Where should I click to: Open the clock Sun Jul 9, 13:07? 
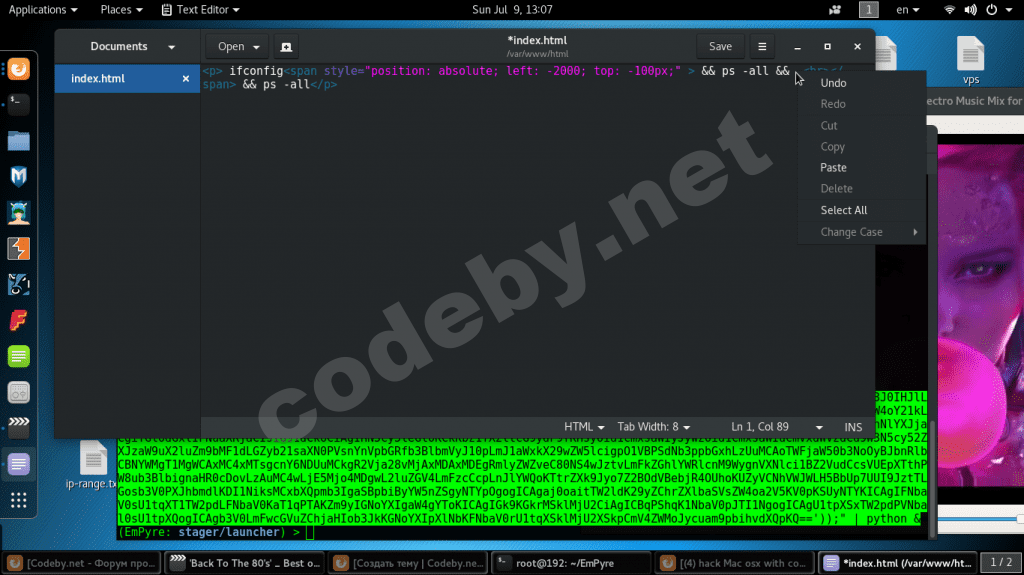[512, 10]
